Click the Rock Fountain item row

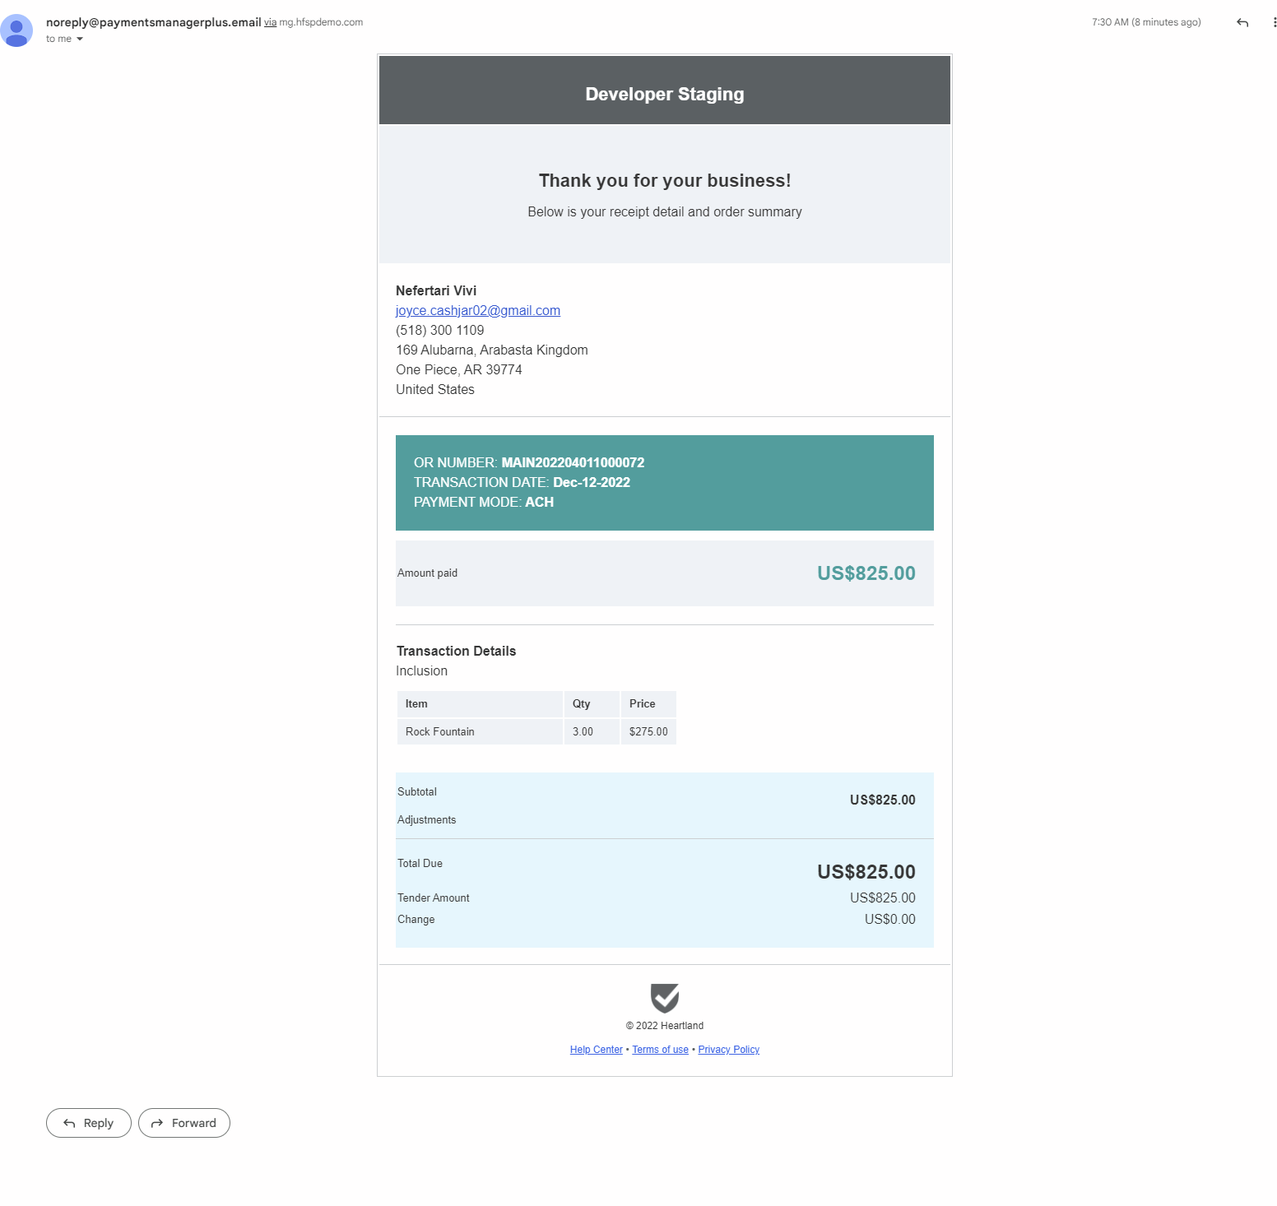click(x=440, y=732)
